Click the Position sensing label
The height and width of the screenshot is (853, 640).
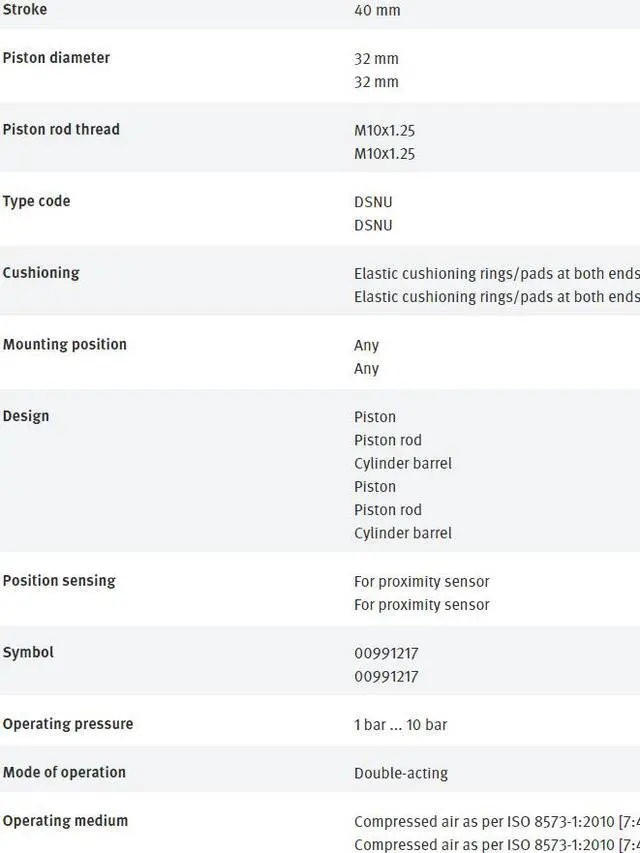[x=59, y=581]
